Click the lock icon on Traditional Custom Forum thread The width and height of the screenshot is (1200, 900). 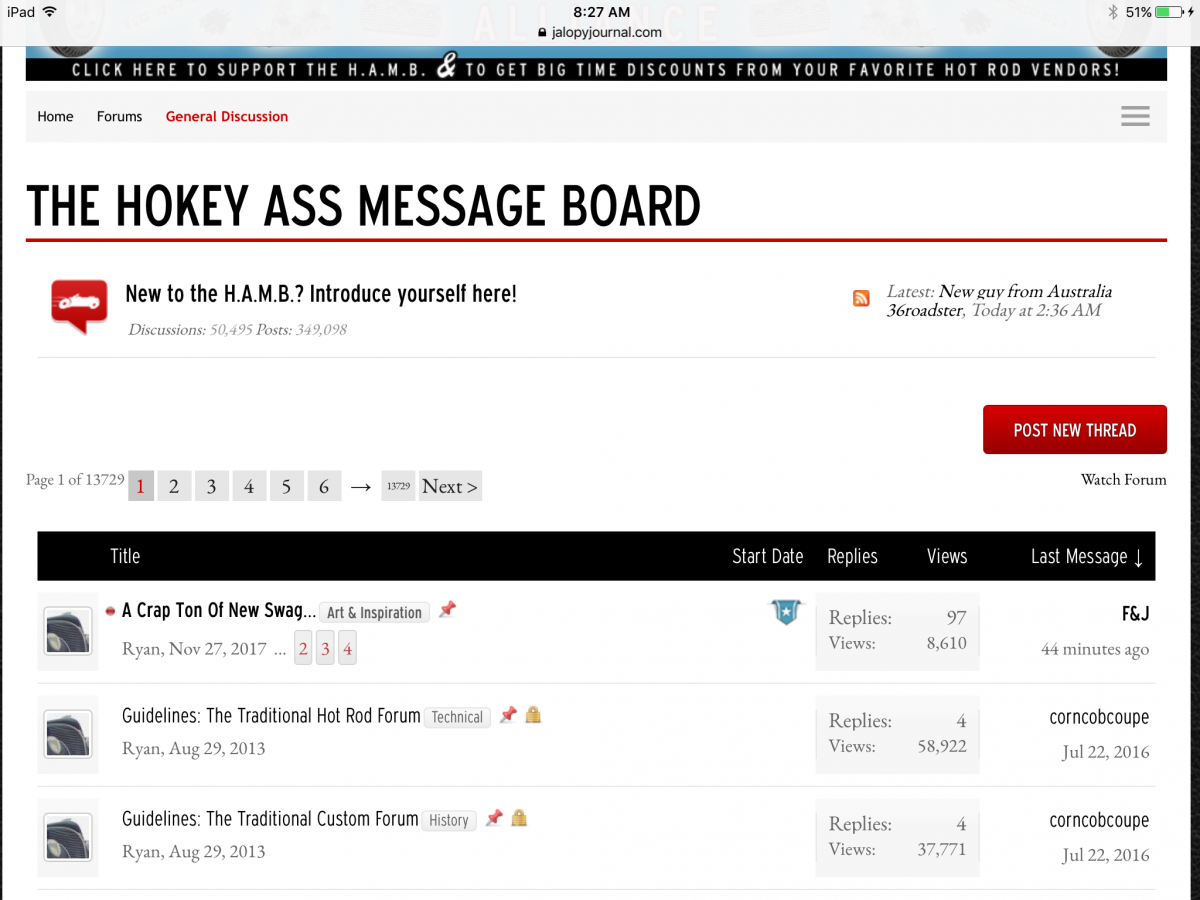[519, 818]
